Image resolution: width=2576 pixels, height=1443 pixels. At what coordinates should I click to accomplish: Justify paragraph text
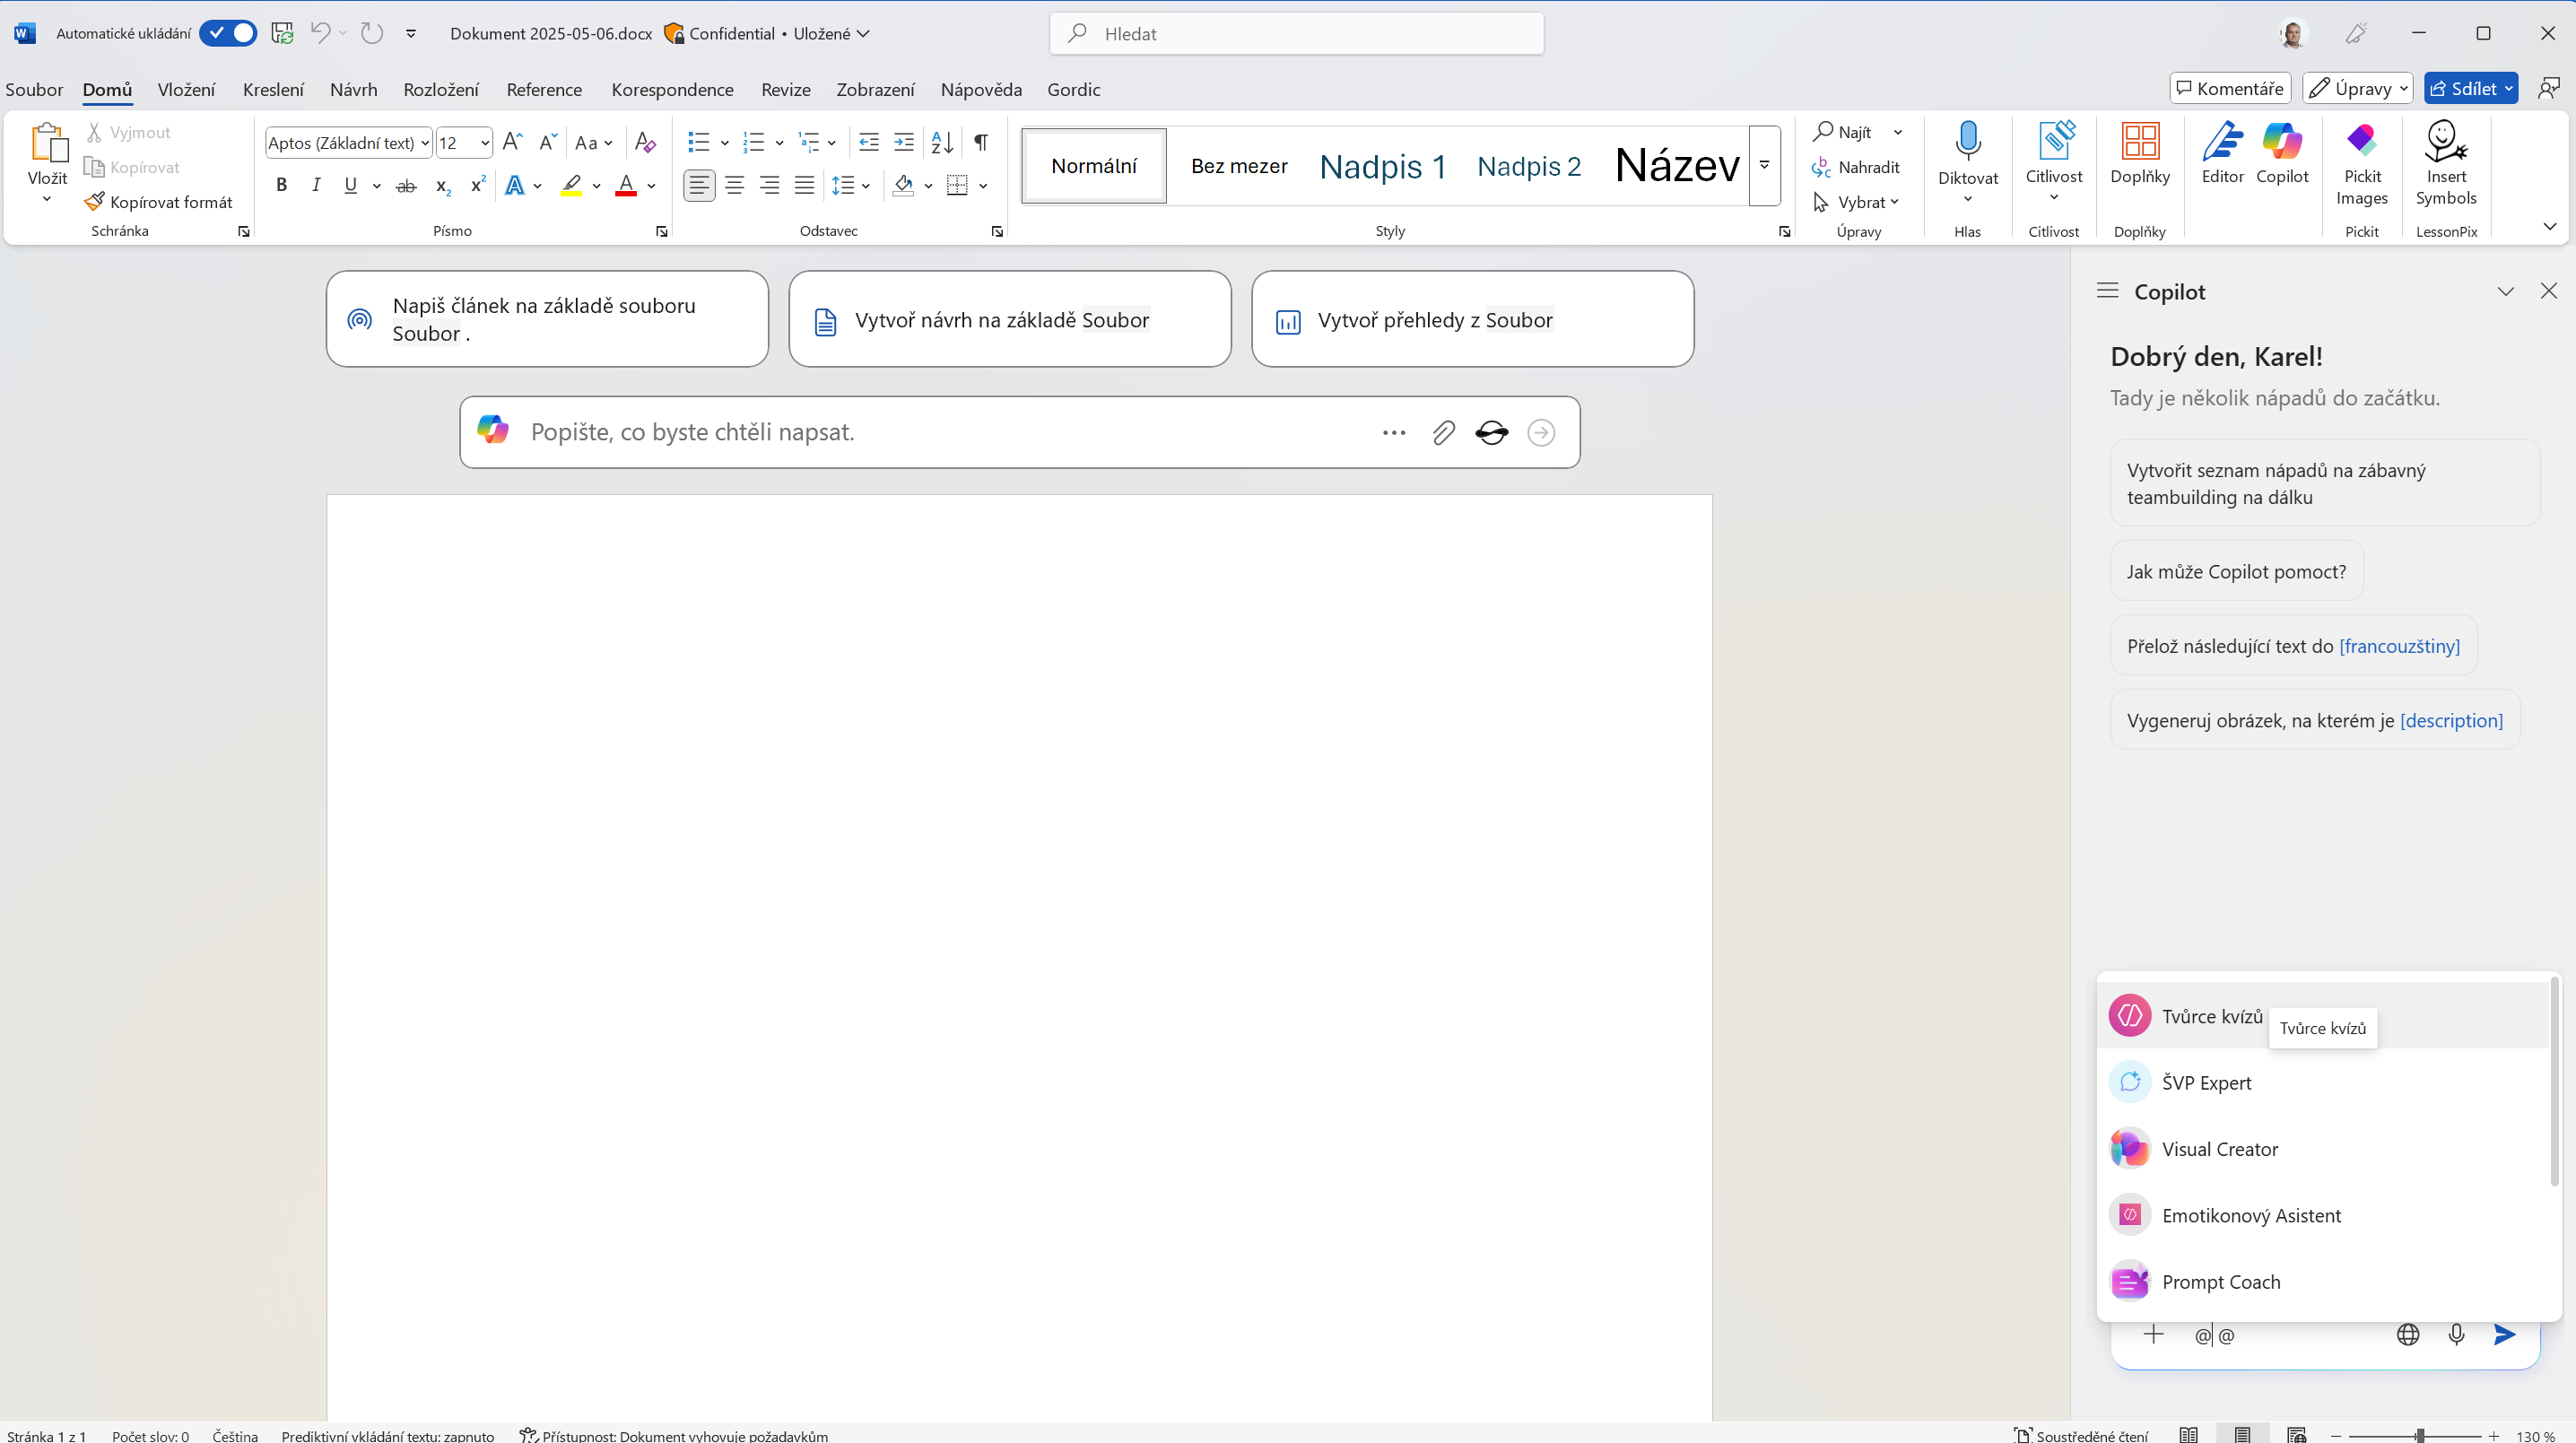[x=804, y=185]
